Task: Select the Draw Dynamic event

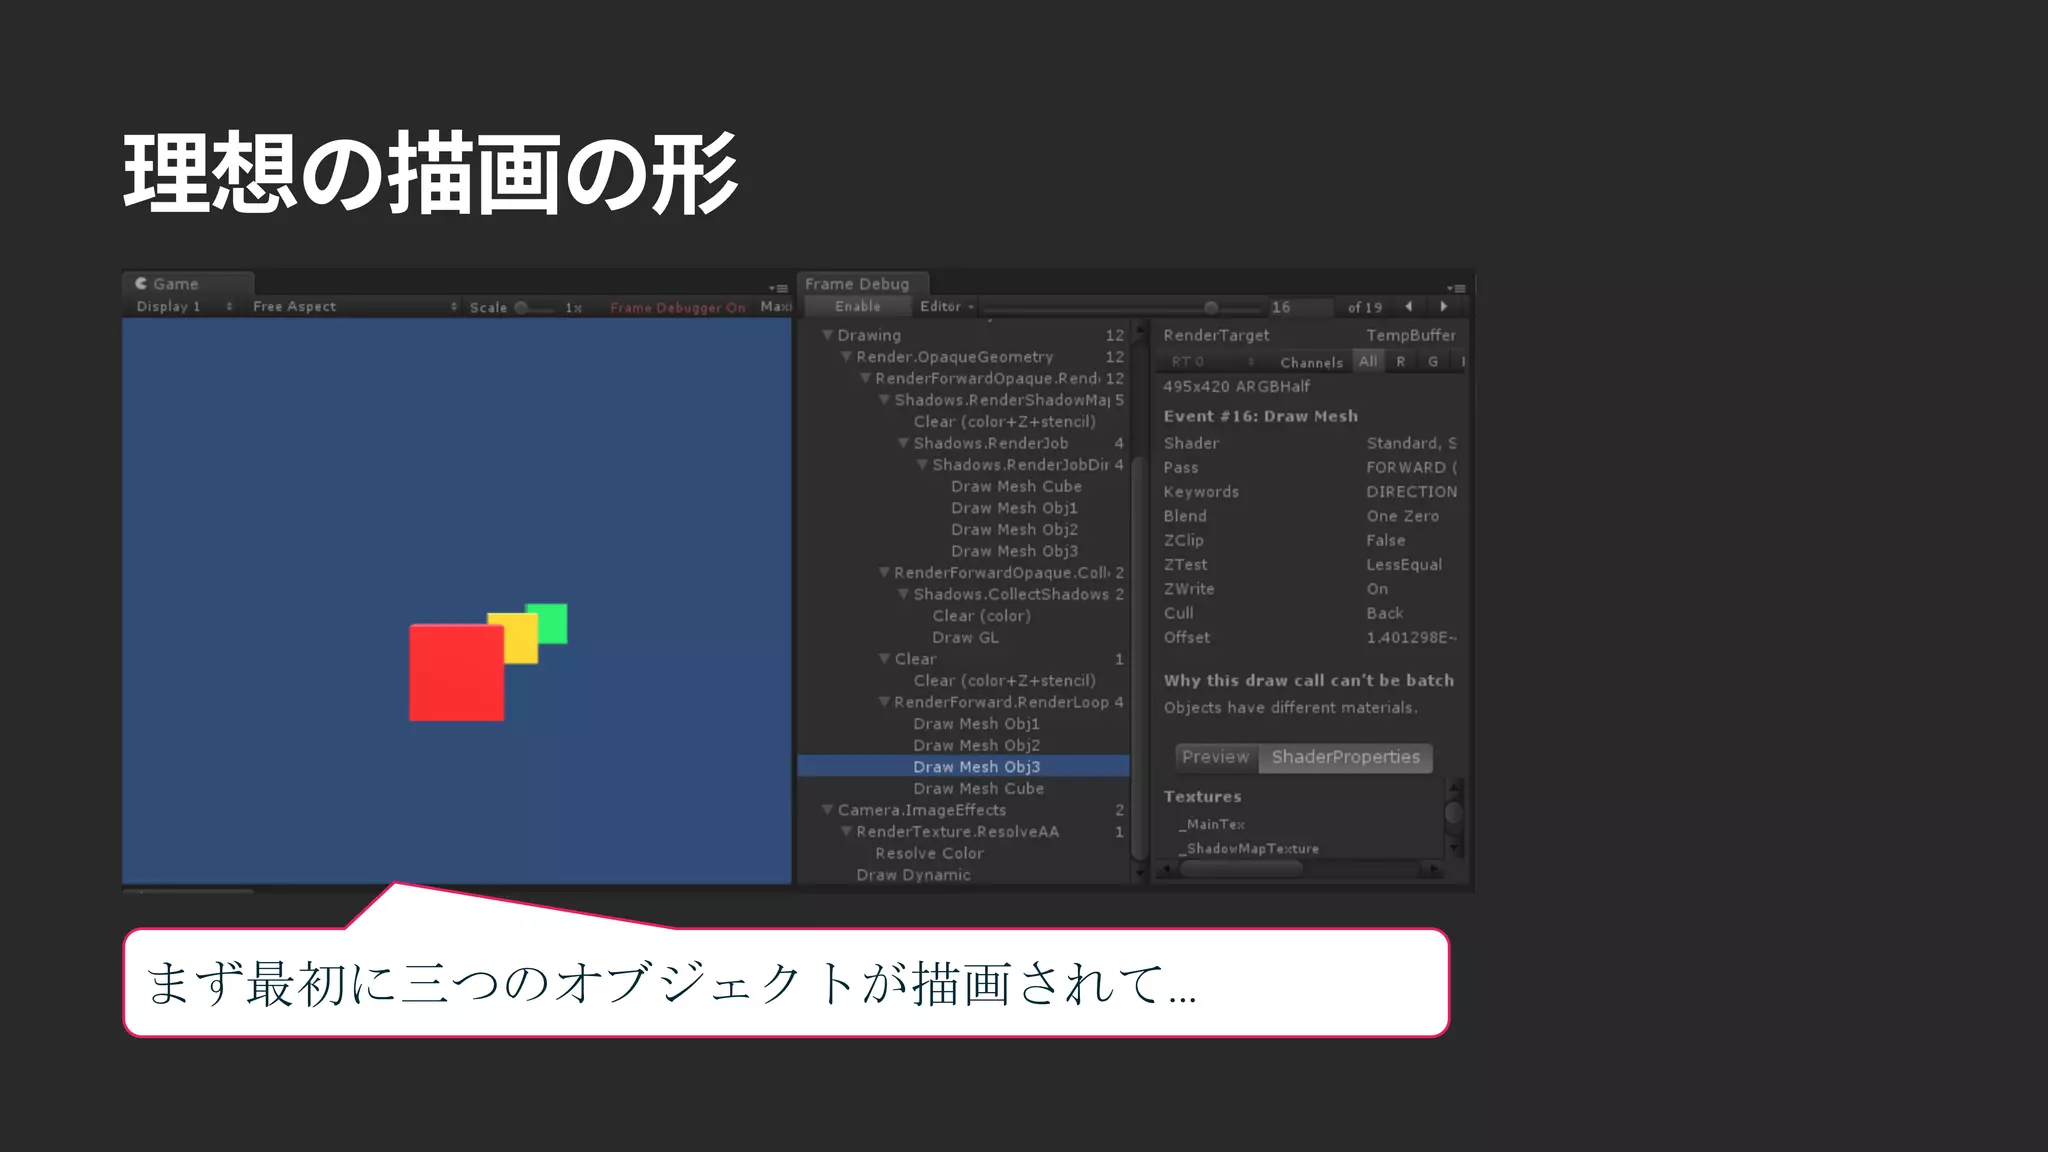Action: 913,875
